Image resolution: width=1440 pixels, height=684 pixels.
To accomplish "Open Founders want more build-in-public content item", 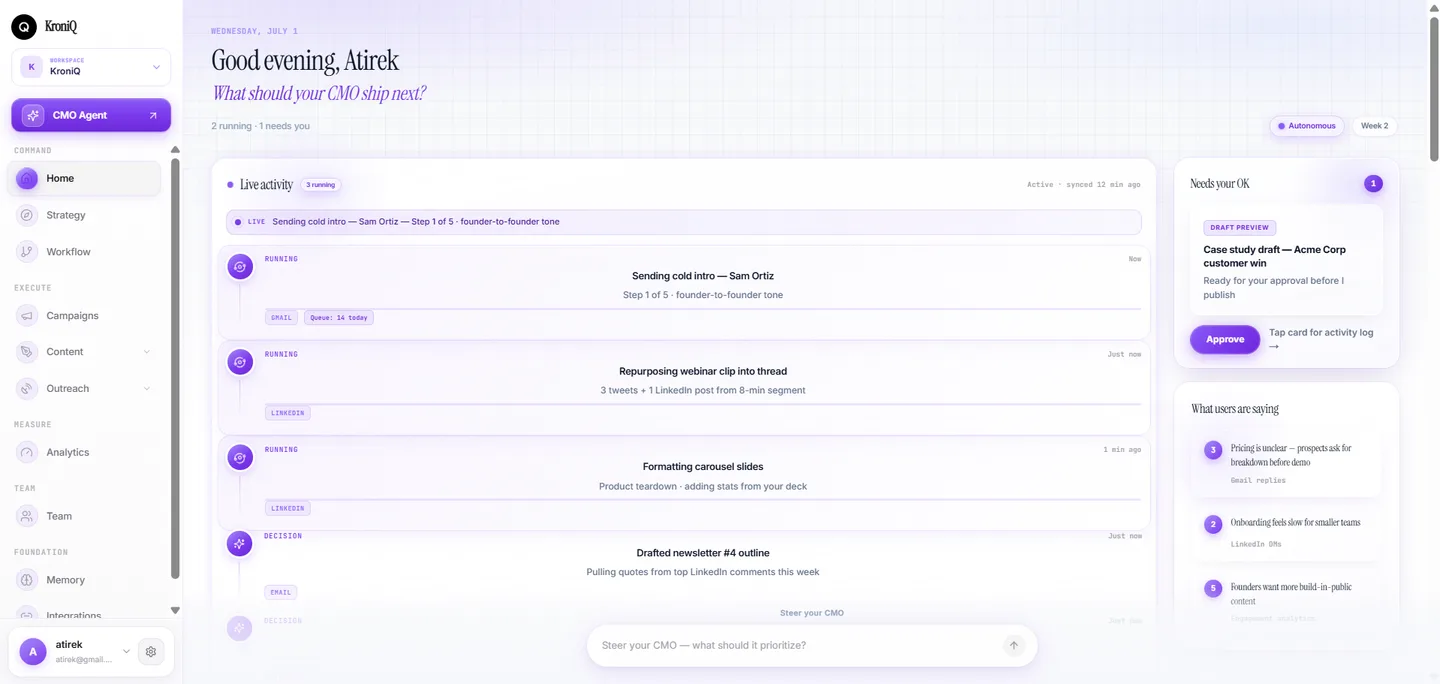I will coord(1286,598).
